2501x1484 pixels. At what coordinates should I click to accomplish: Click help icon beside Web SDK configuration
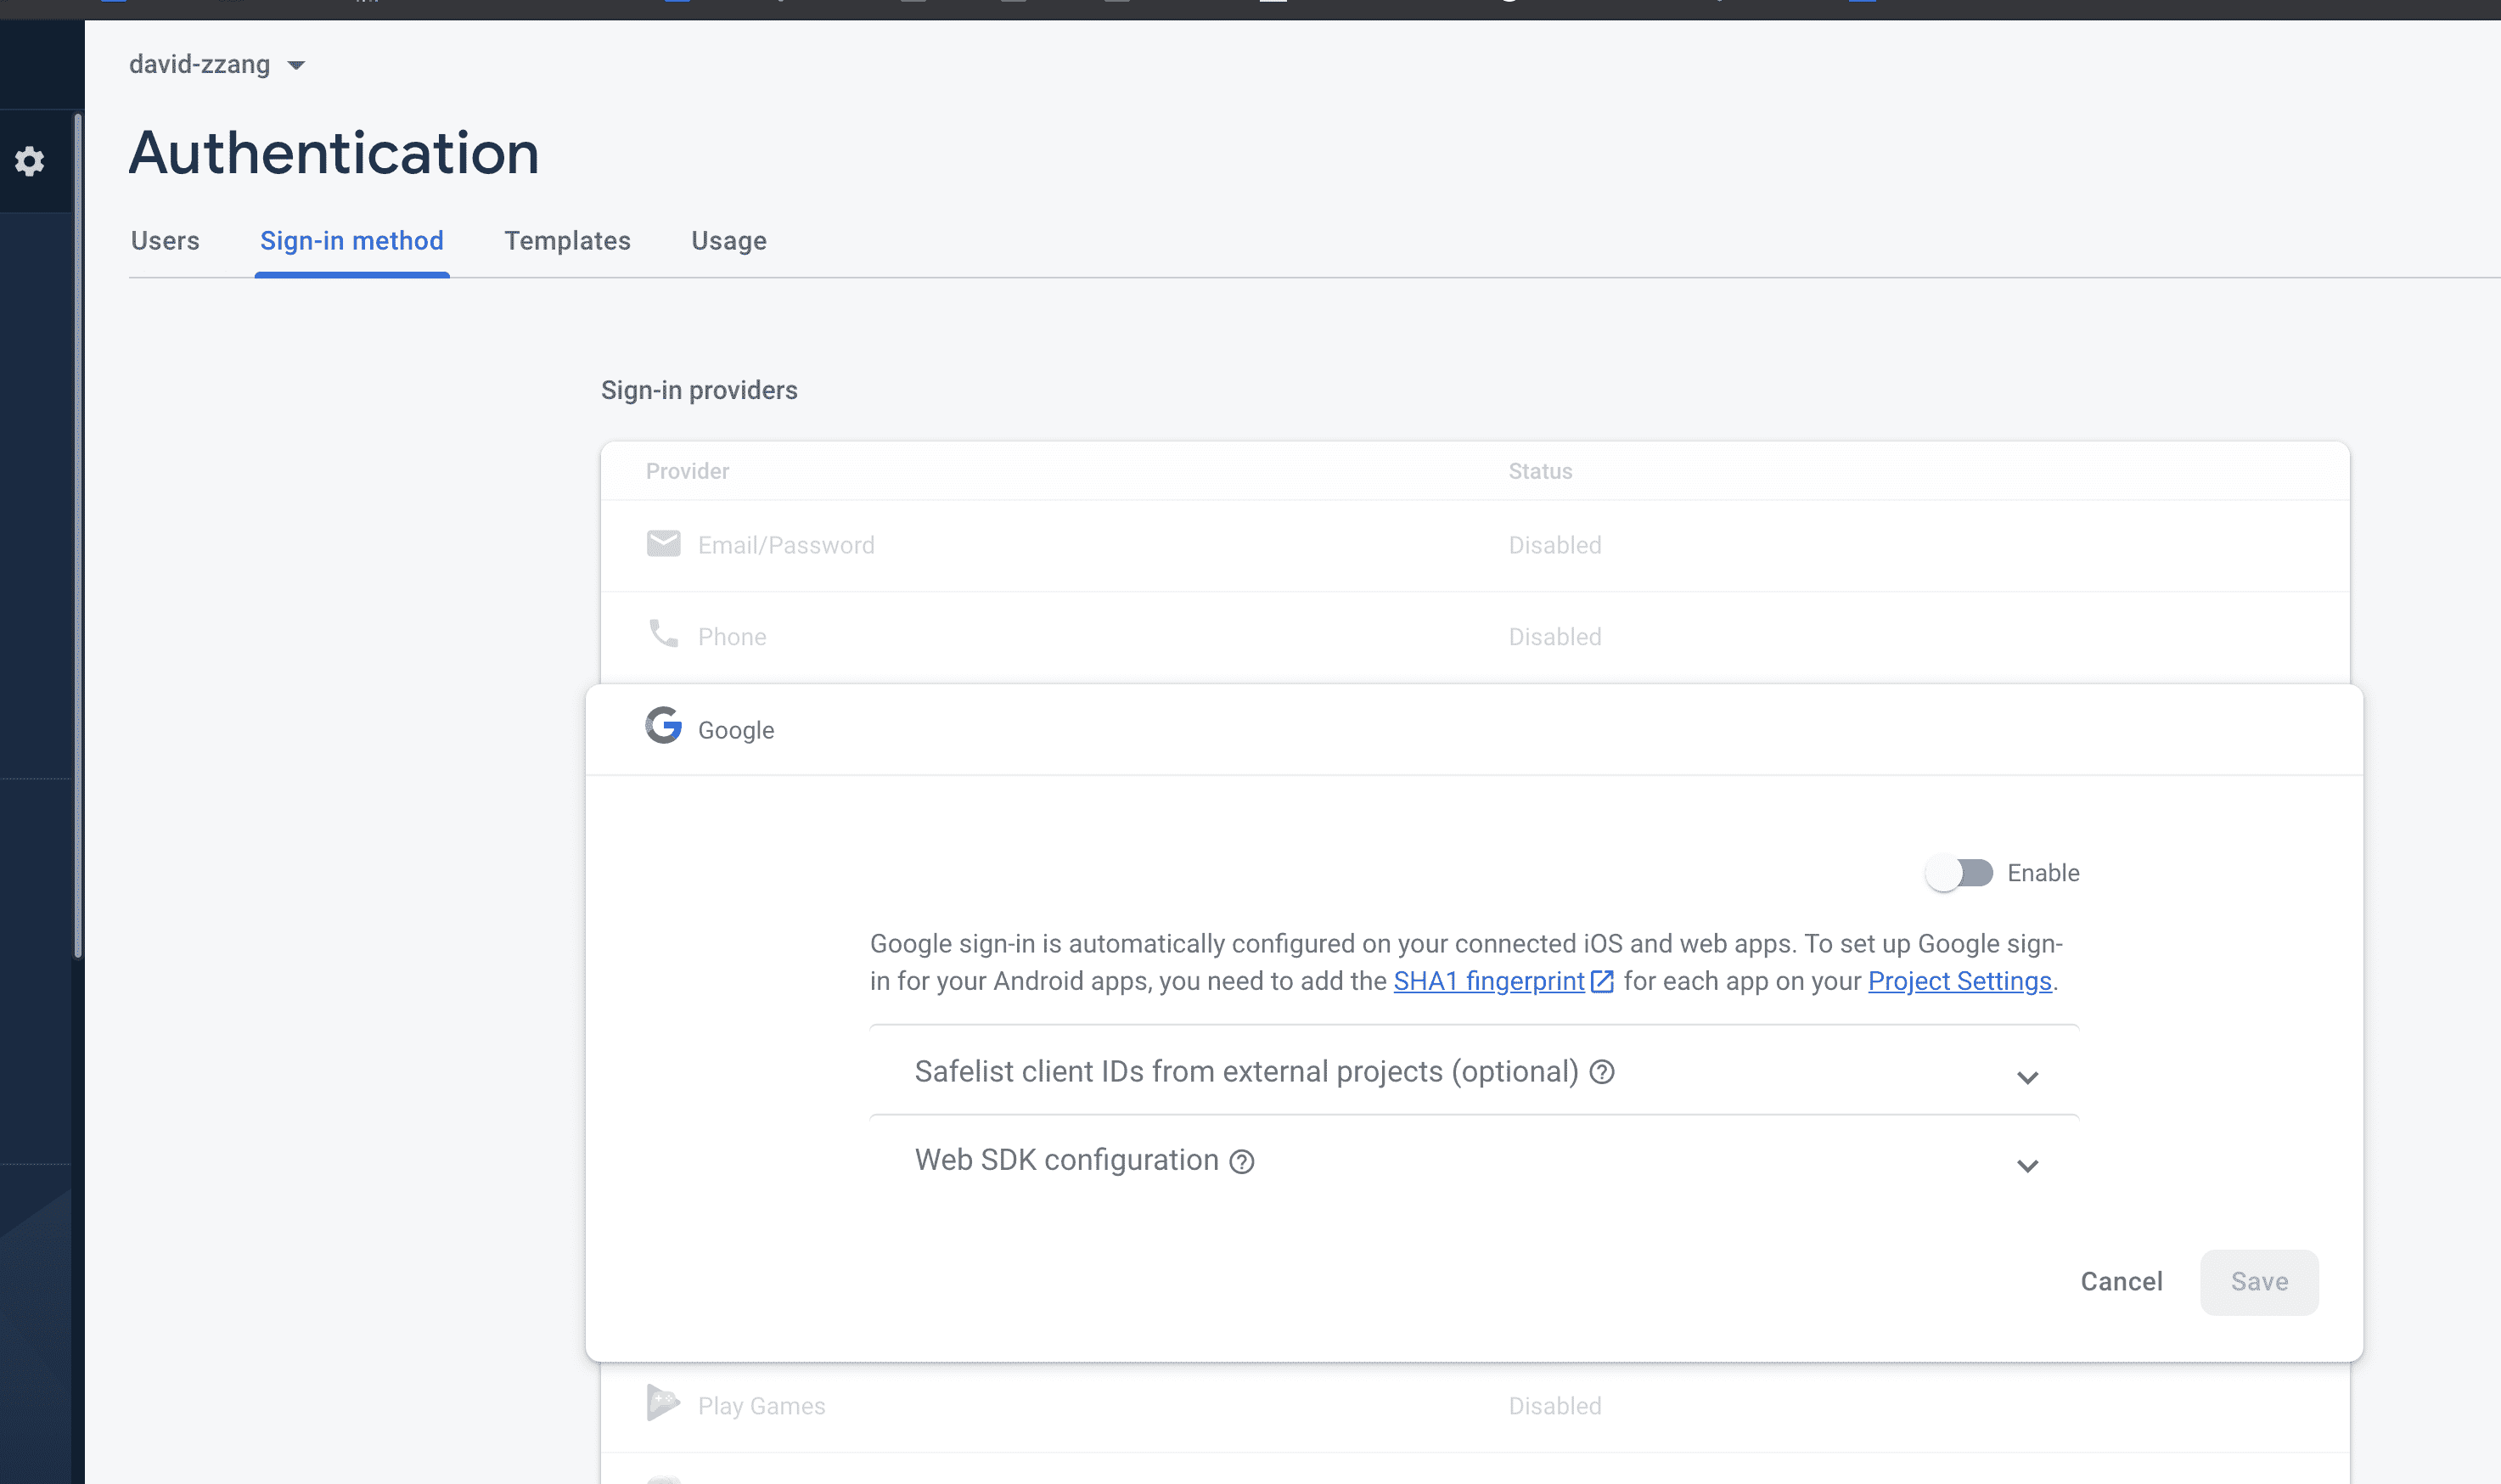click(1241, 1162)
